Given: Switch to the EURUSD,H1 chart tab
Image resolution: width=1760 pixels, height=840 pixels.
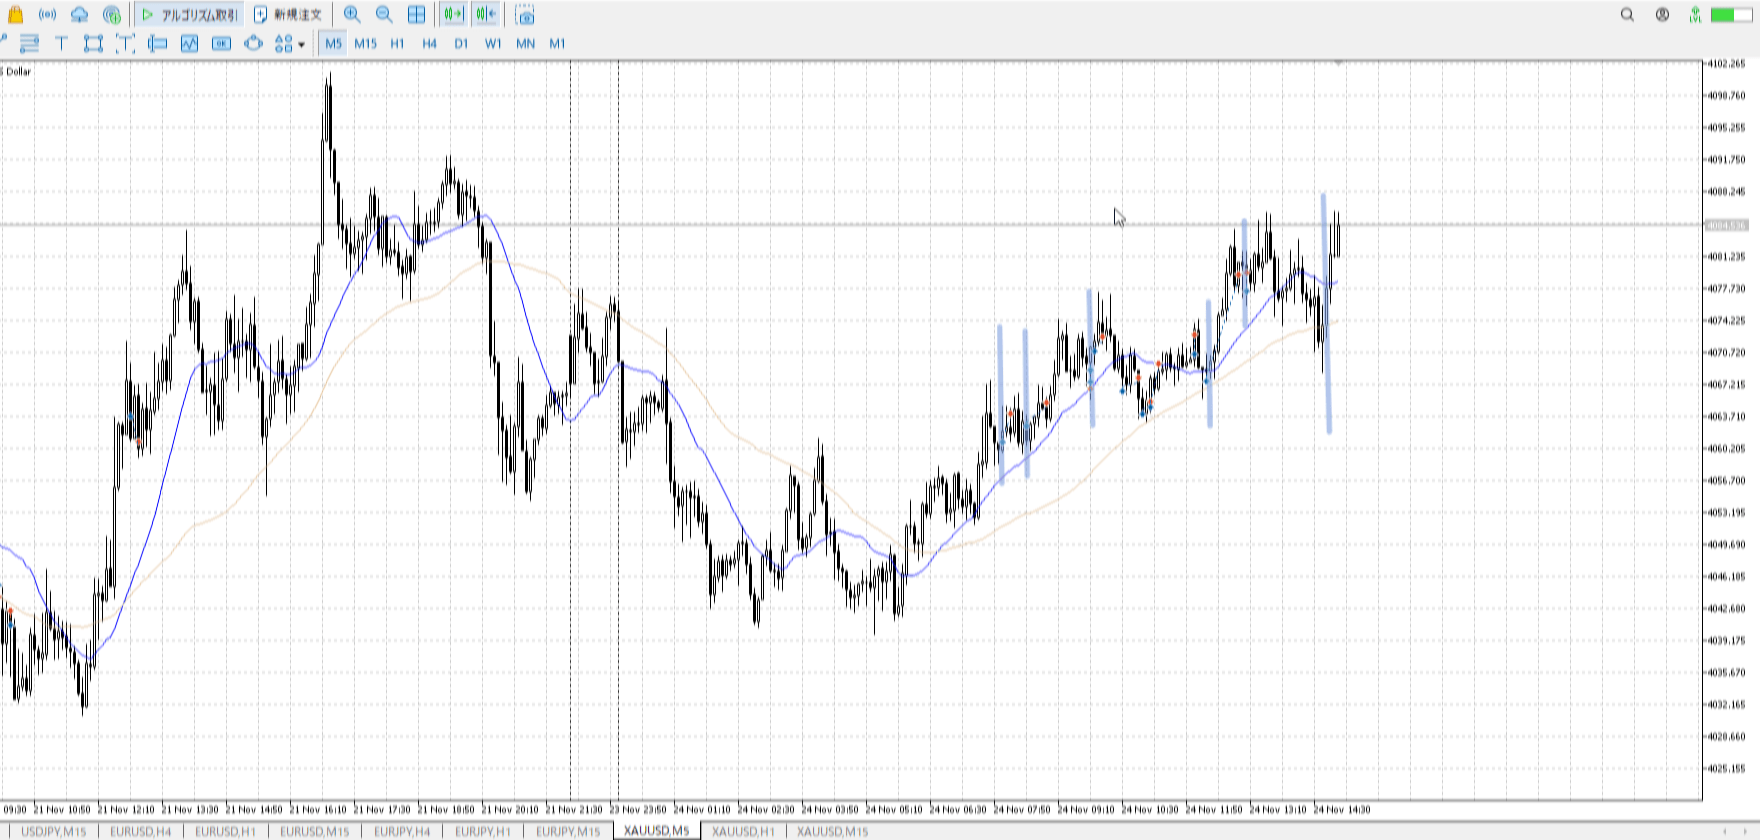Looking at the screenshot, I should click(x=225, y=831).
